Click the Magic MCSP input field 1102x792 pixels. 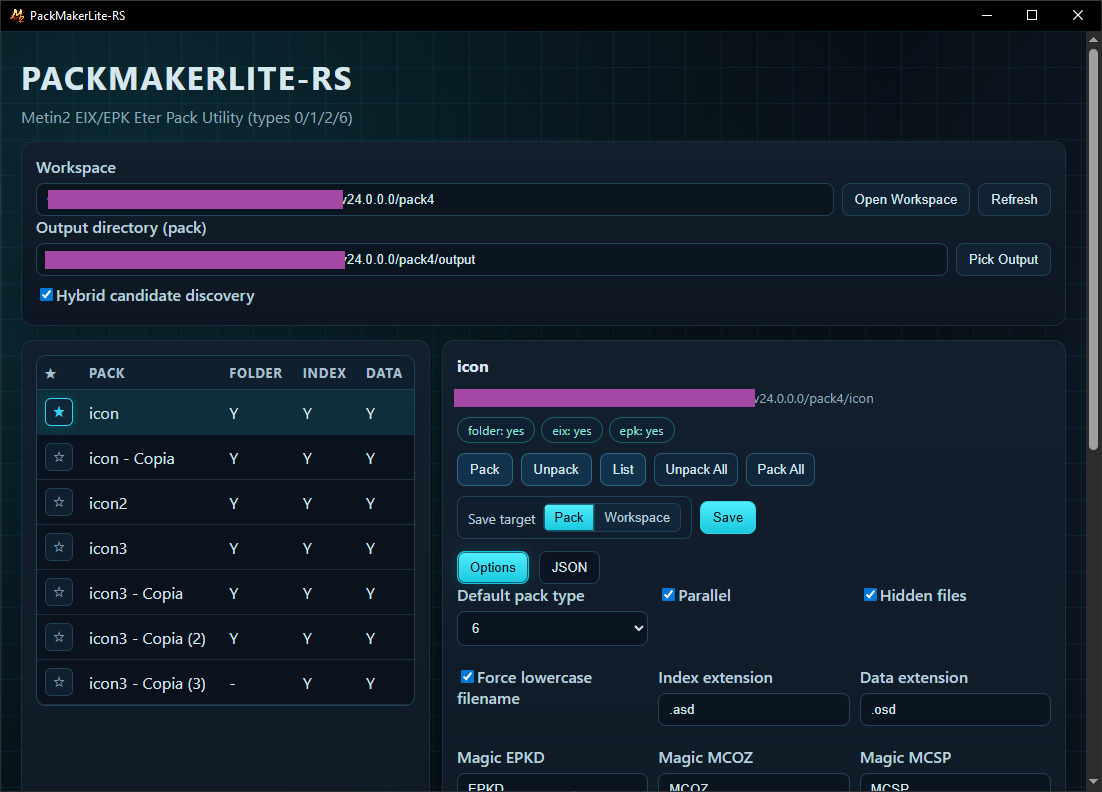[x=955, y=783]
